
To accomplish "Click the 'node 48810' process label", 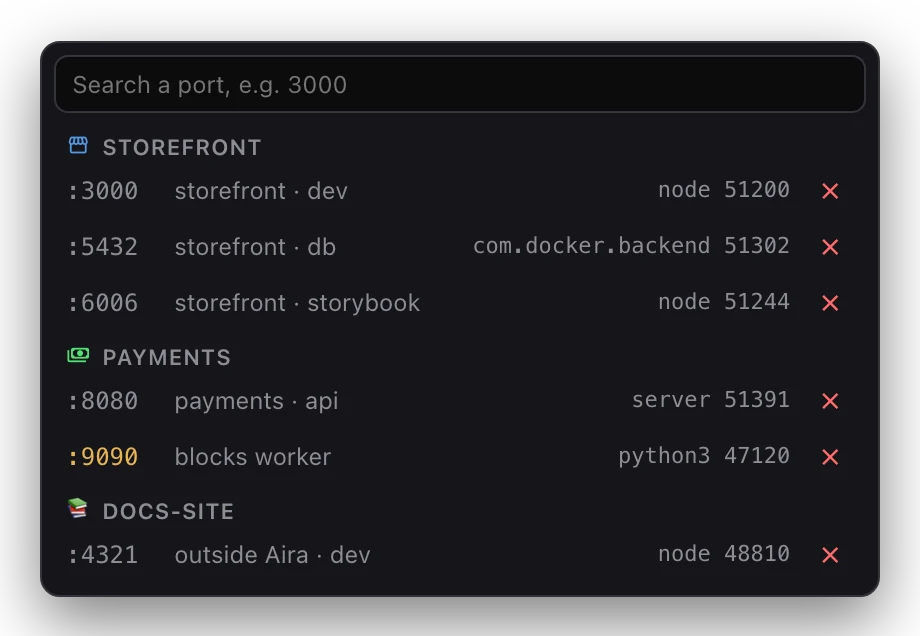I will (723, 553).
